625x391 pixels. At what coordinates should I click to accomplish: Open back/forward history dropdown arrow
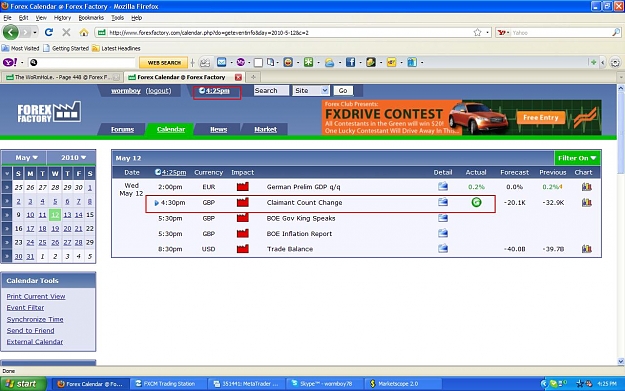(x=35, y=32)
